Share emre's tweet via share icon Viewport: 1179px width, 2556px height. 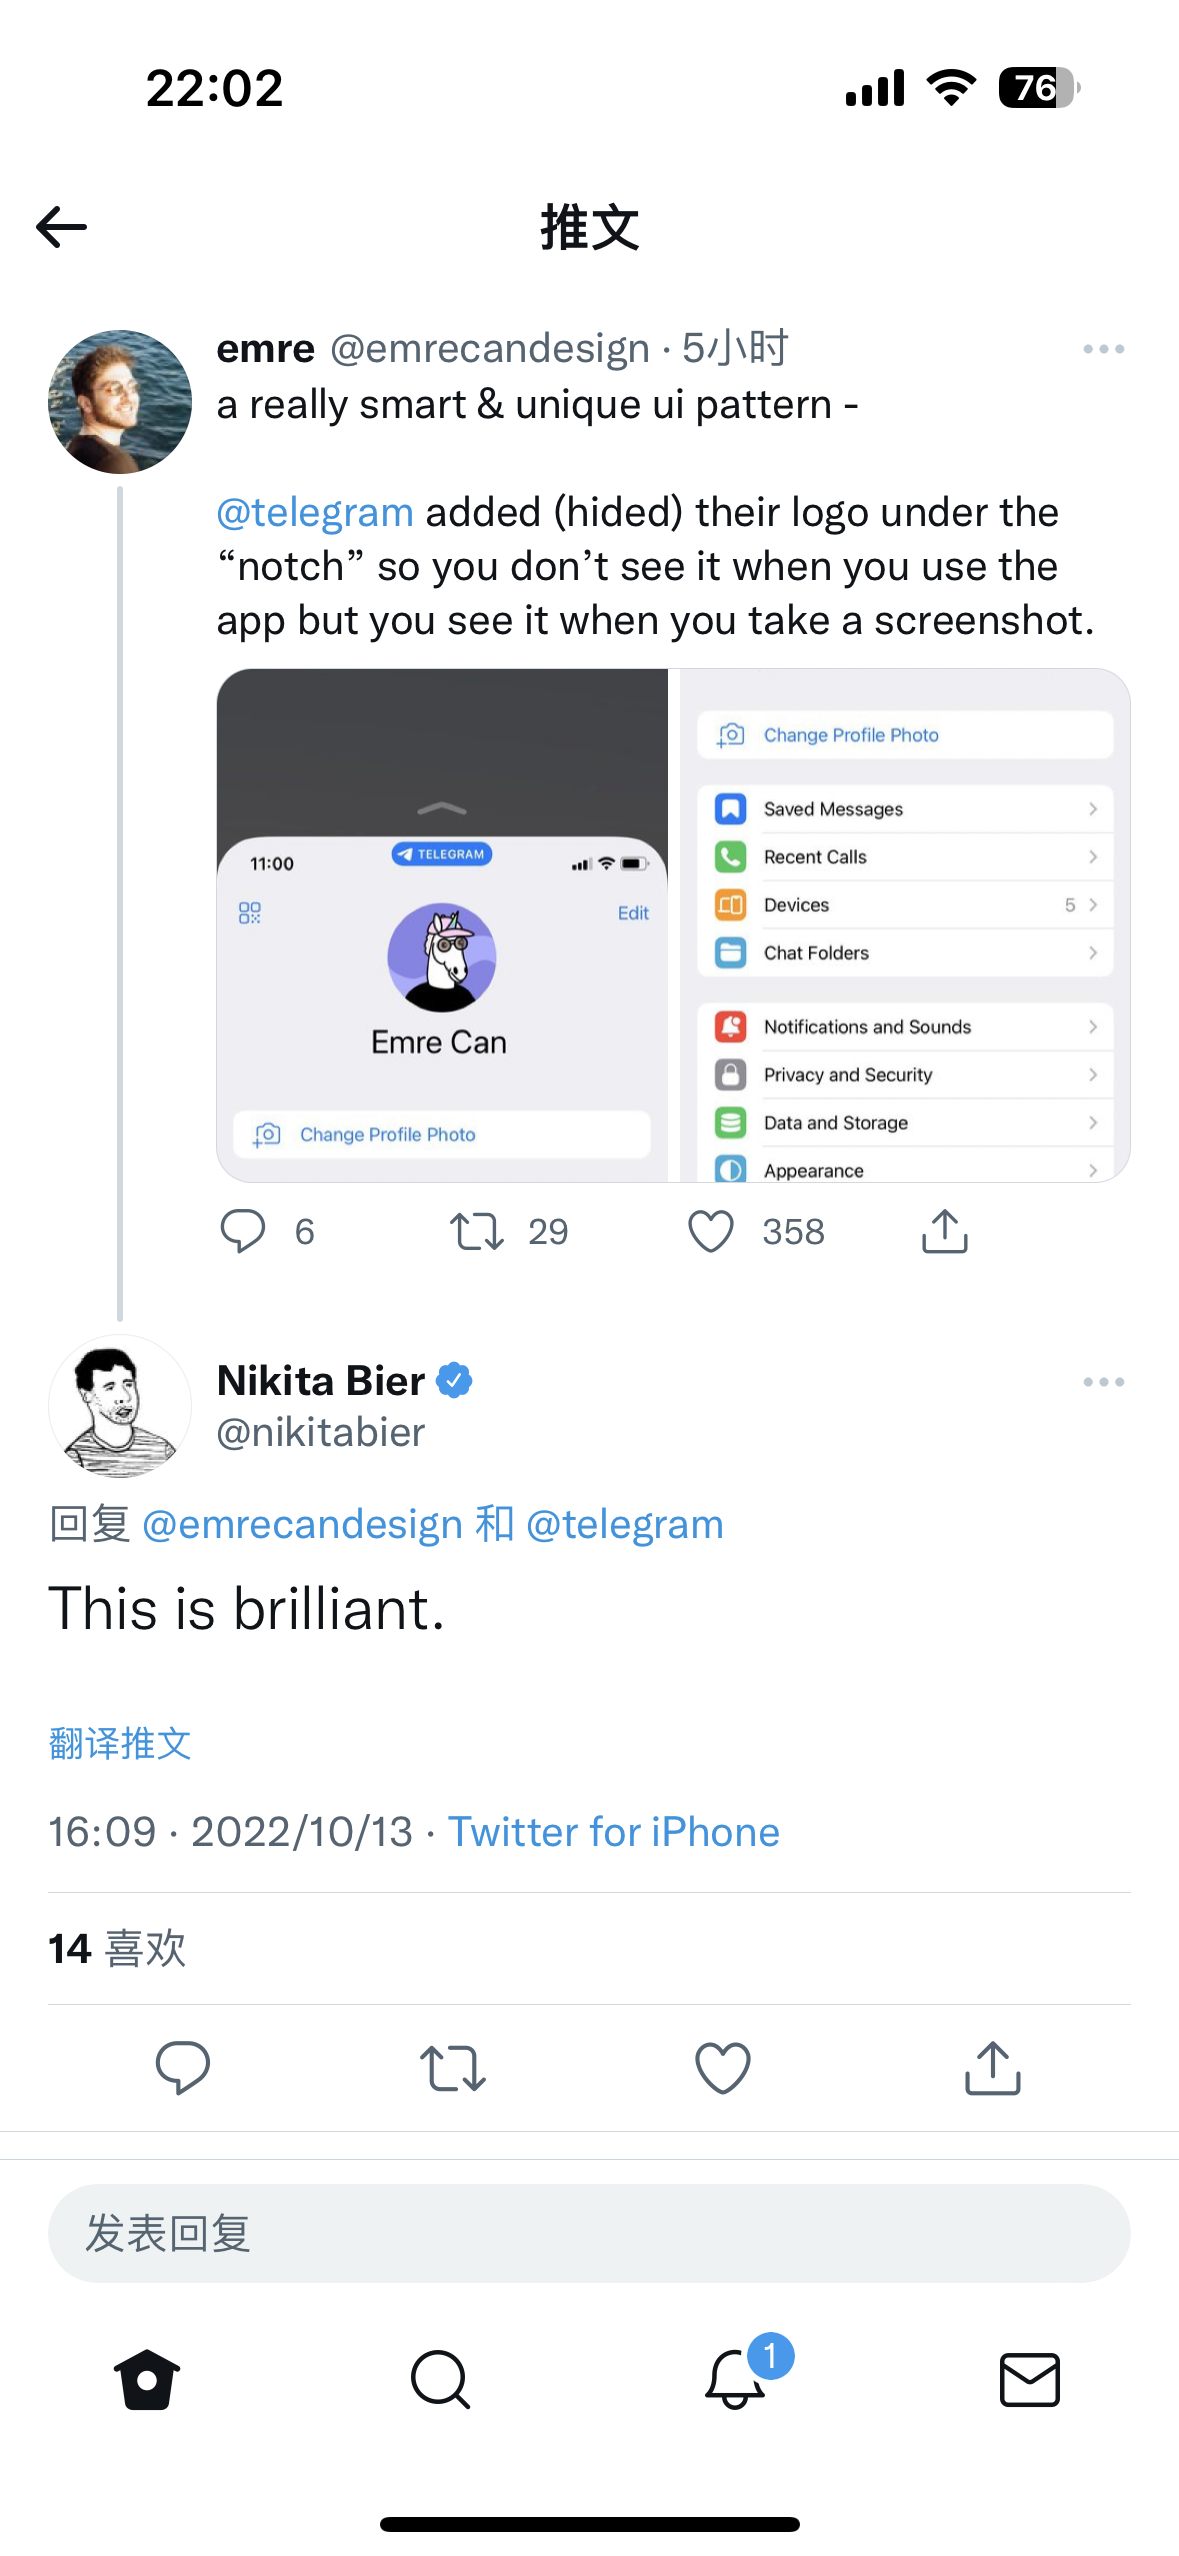pyautogui.click(x=944, y=1231)
